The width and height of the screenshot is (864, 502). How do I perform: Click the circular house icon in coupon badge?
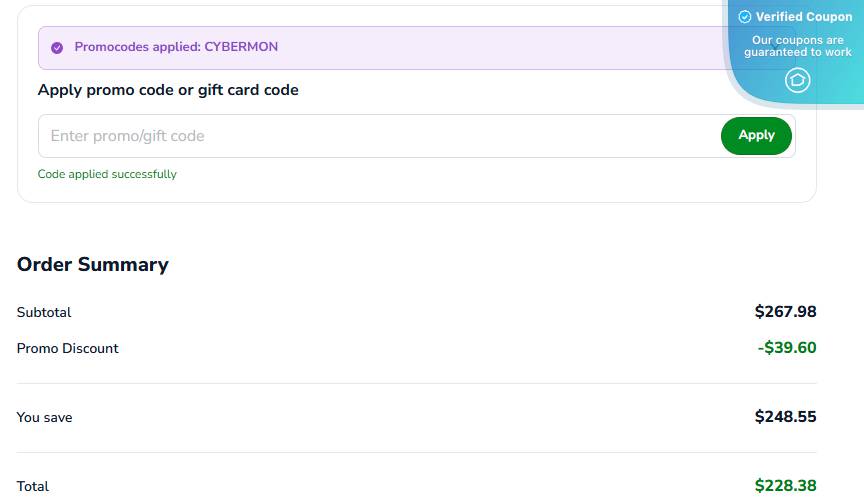point(797,80)
